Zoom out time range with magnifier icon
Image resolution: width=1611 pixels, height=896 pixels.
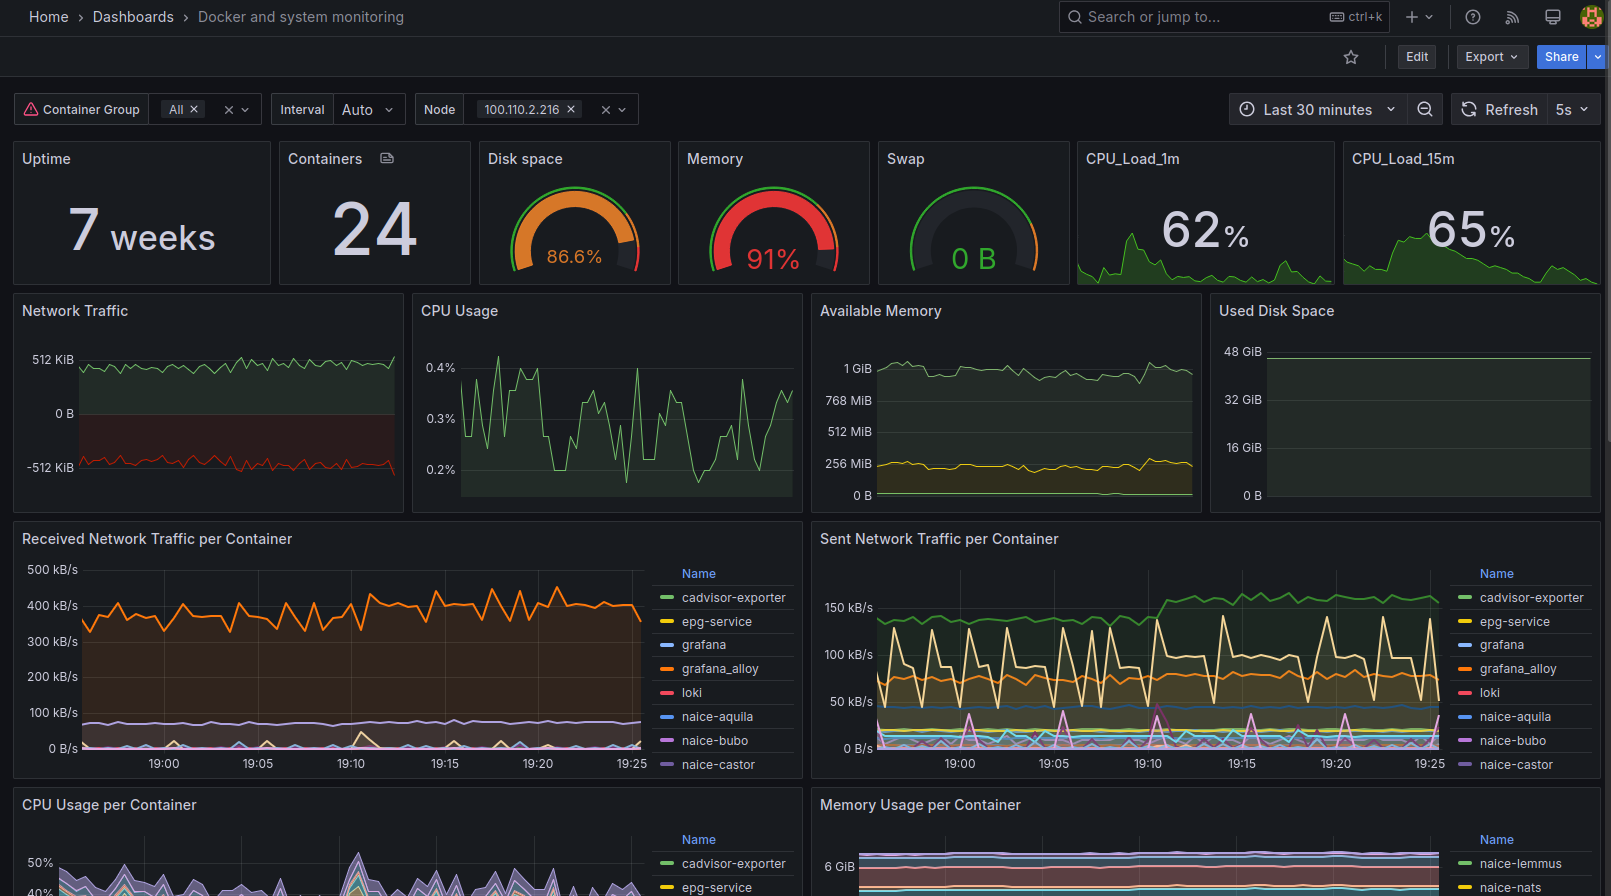tap(1425, 110)
